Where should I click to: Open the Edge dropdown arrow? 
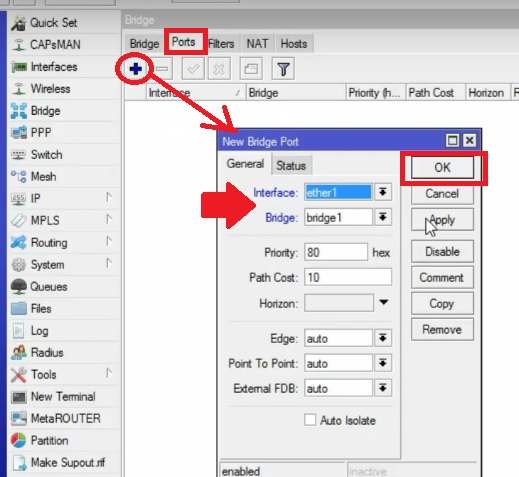pos(383,338)
